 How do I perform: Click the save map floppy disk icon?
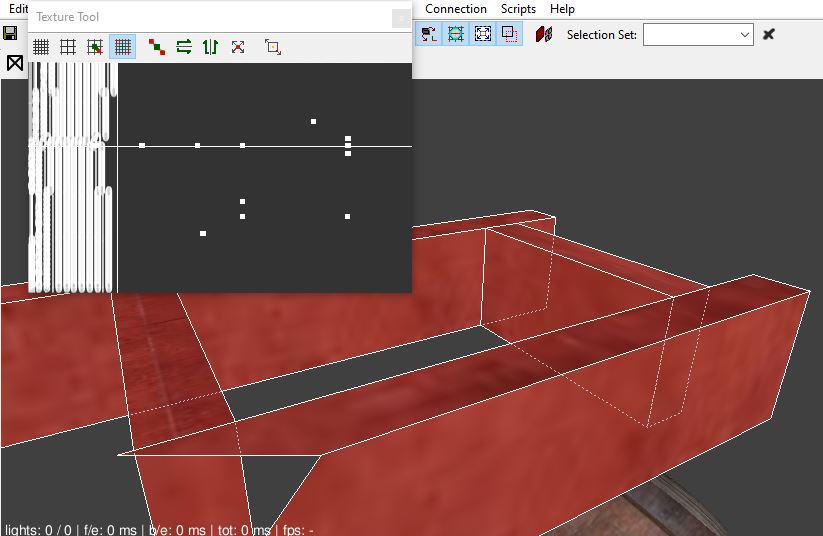11,34
